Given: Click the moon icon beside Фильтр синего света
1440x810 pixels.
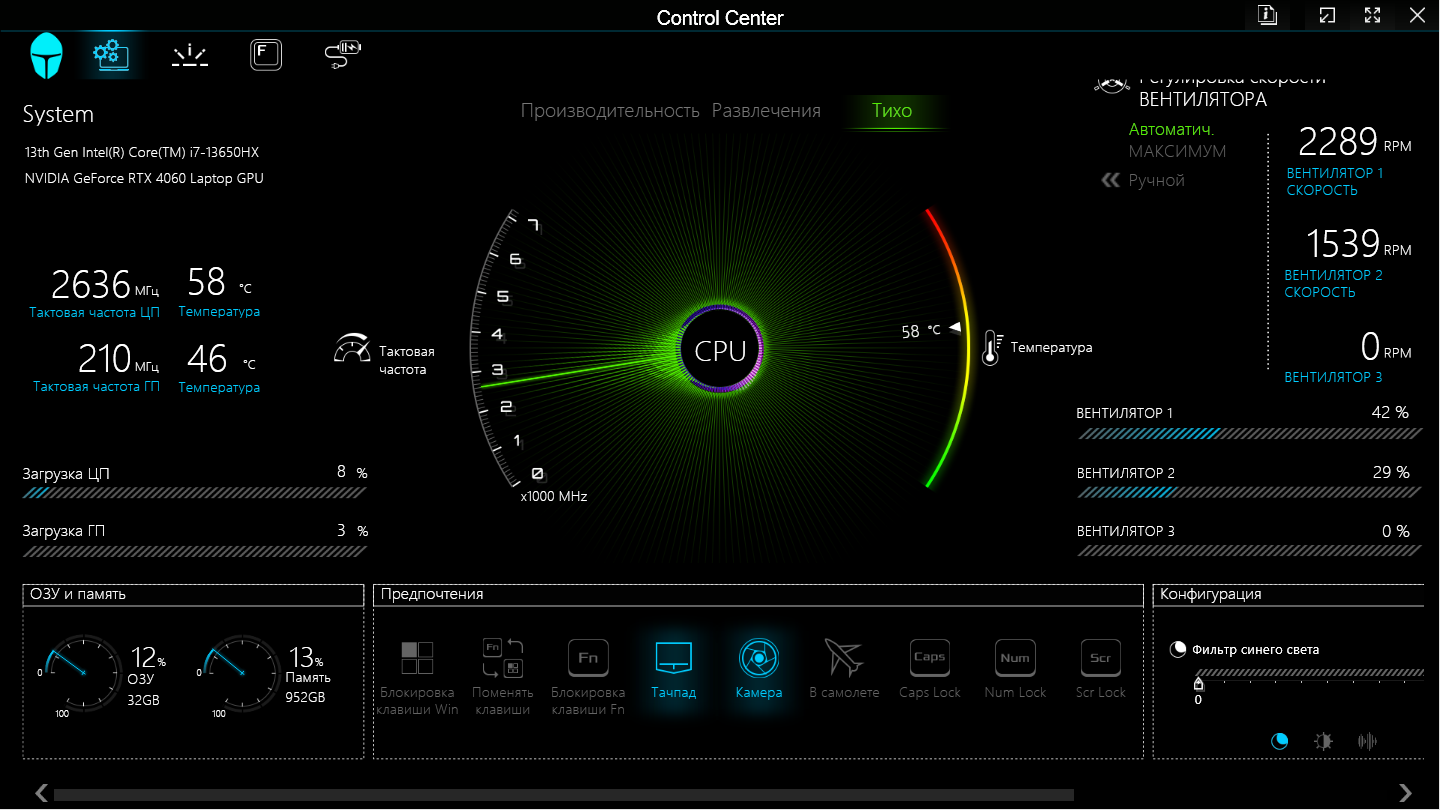Looking at the screenshot, I should coord(1178,649).
